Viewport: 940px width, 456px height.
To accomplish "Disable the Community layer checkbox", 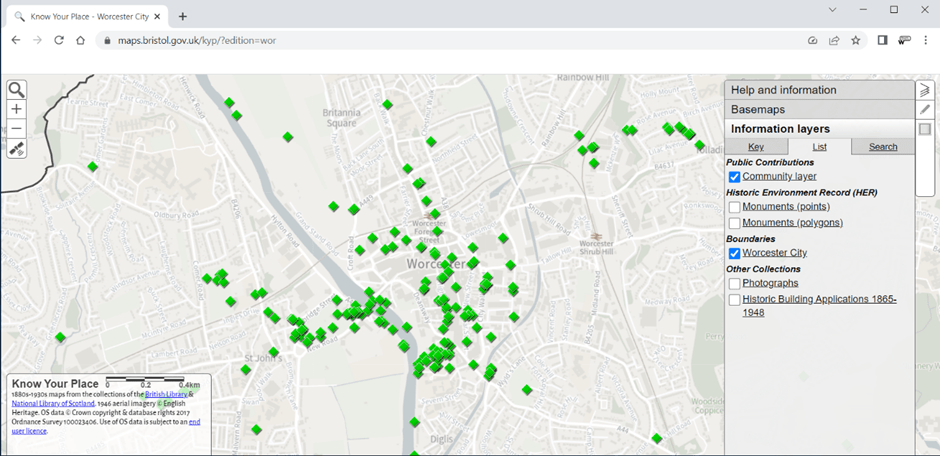I will pyautogui.click(x=734, y=177).
